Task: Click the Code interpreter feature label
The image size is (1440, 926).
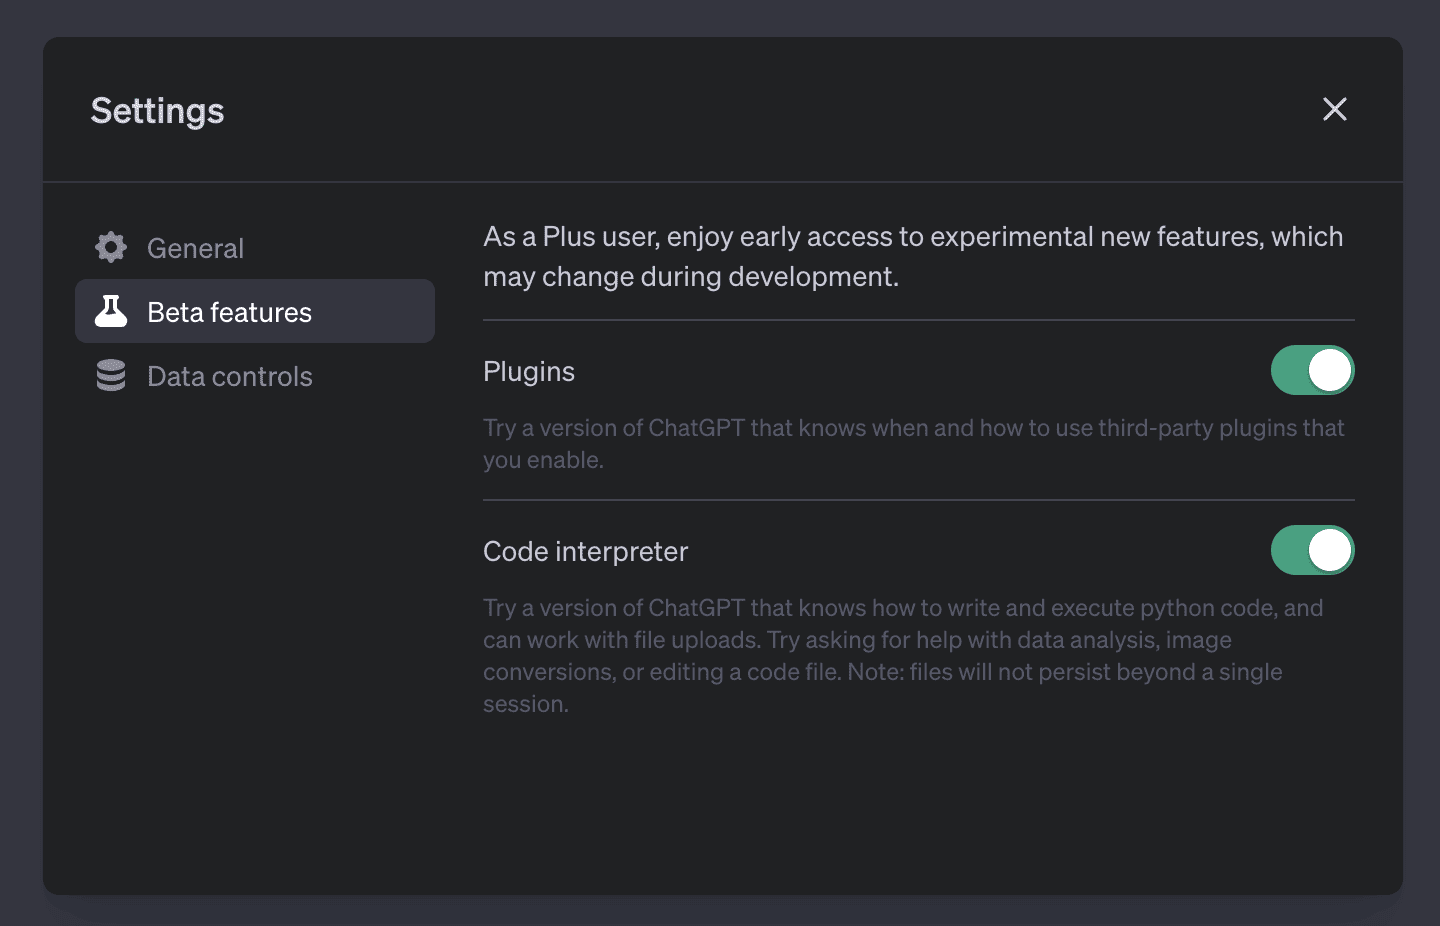Action: click(585, 551)
